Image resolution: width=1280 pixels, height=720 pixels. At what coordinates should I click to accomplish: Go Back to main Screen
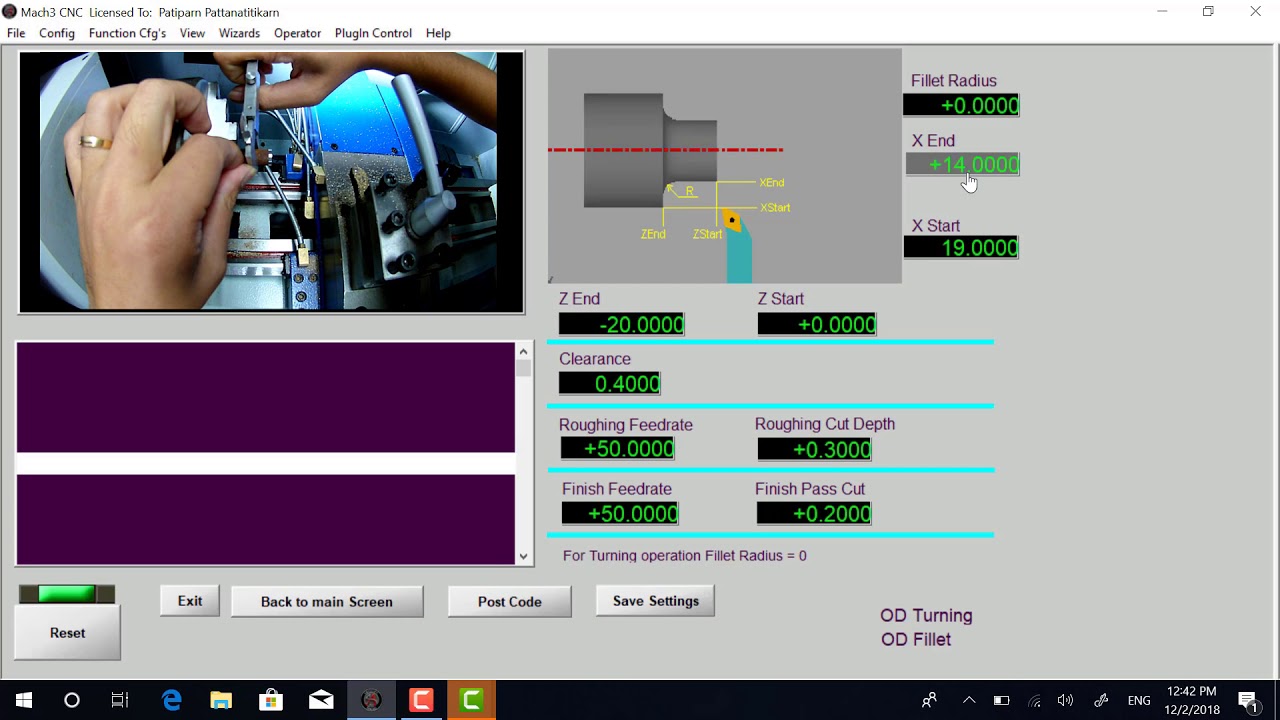point(327,602)
